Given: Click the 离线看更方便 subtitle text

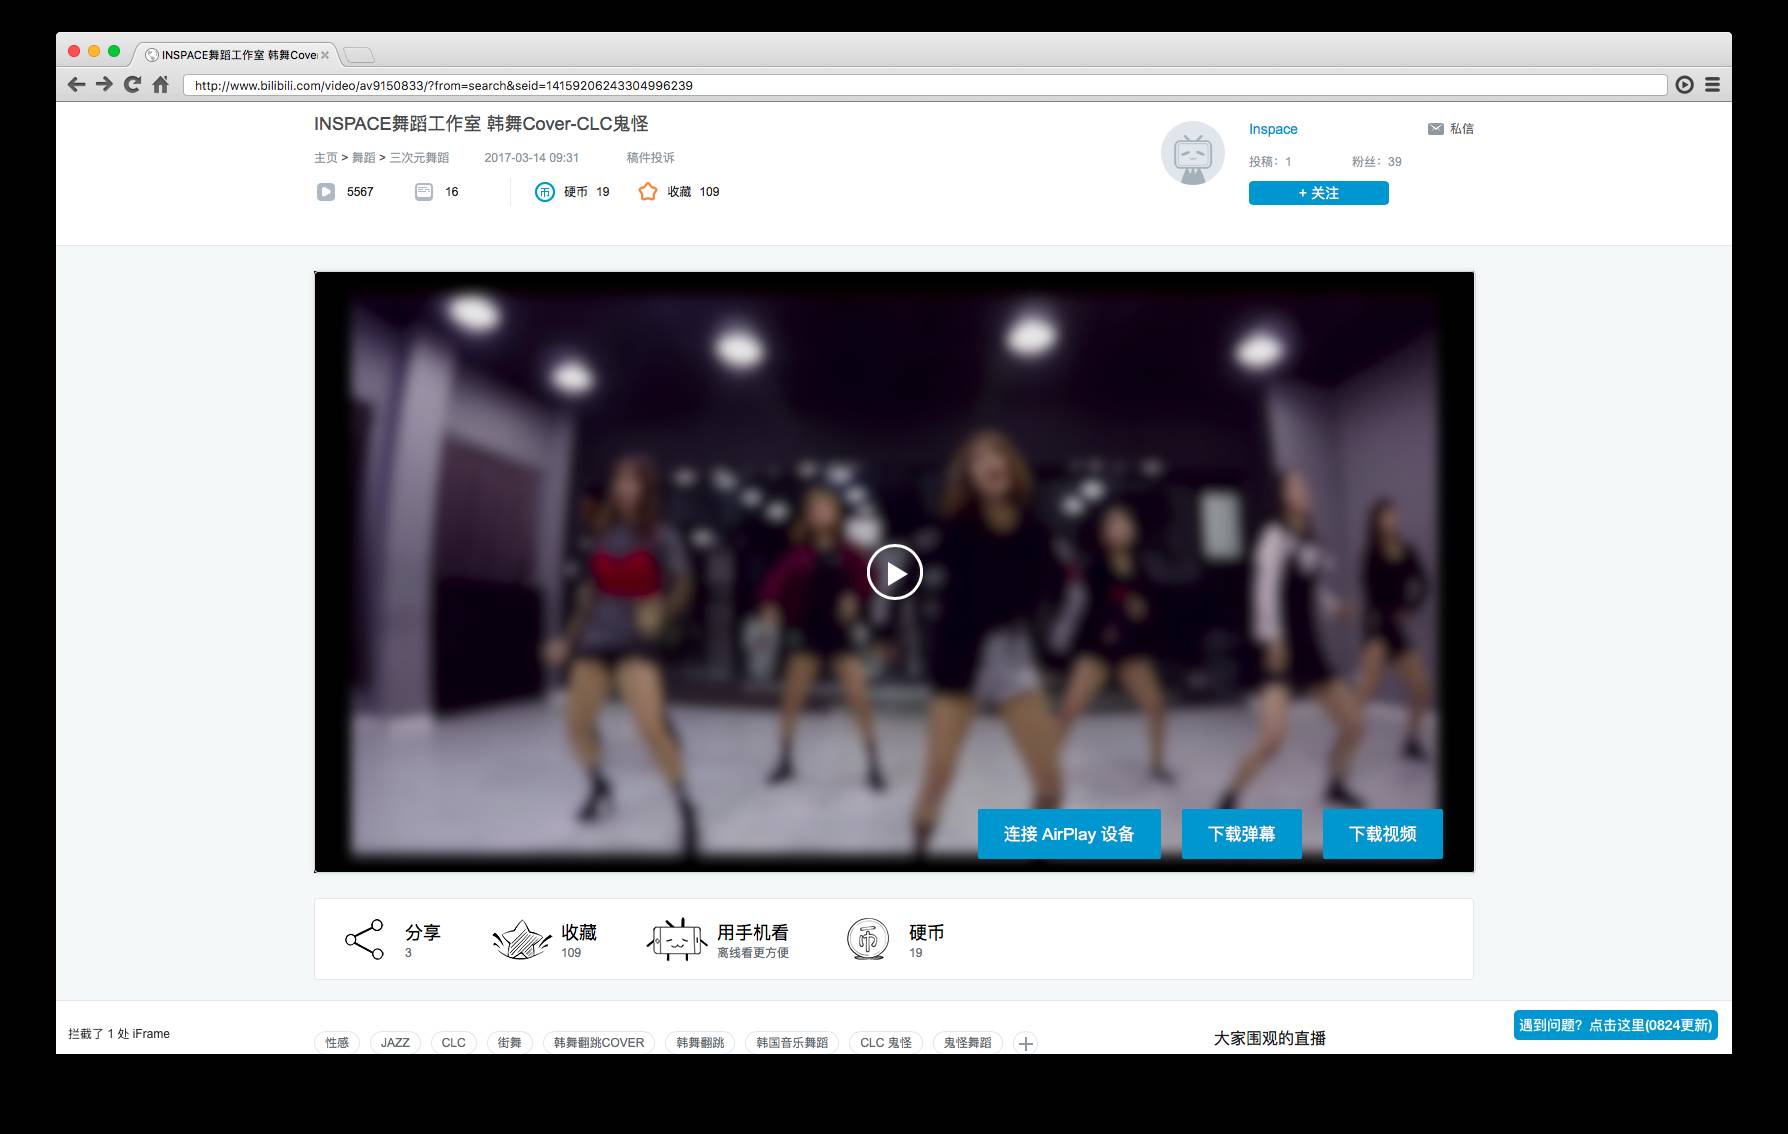Looking at the screenshot, I should (753, 953).
